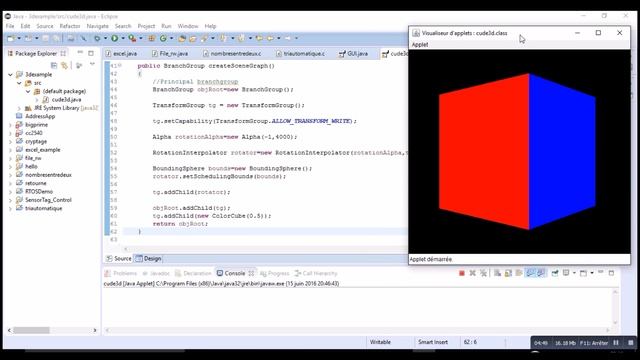The width and height of the screenshot is (640, 360).
Task: Click the Open Task folder toolbar icon
Action: click(192, 38)
